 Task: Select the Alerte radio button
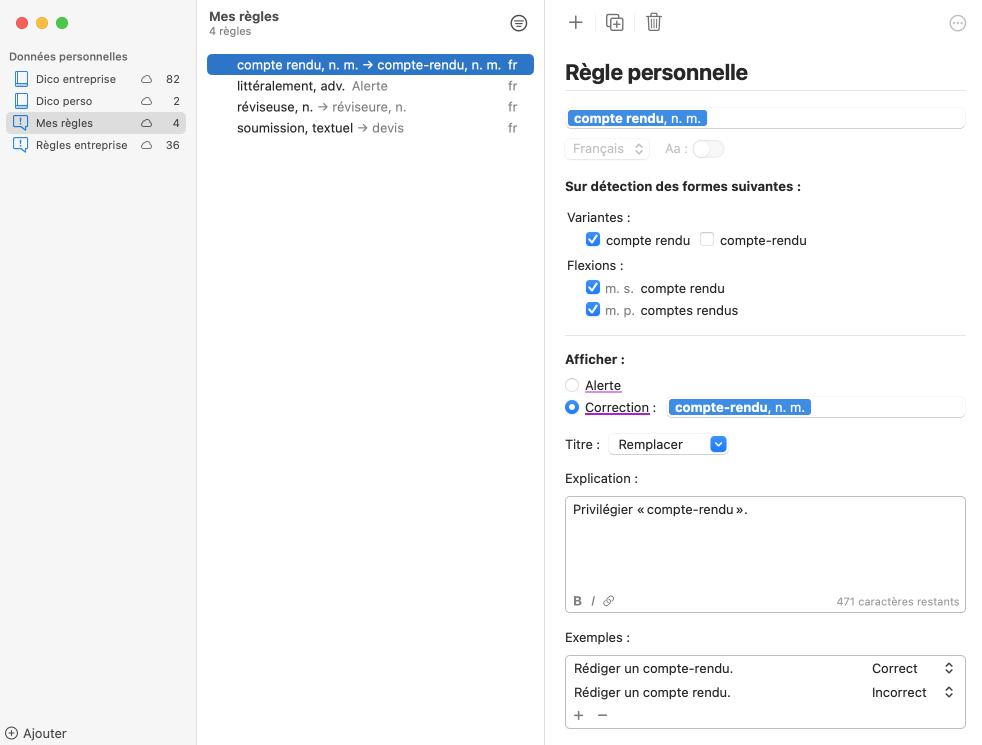(x=572, y=385)
